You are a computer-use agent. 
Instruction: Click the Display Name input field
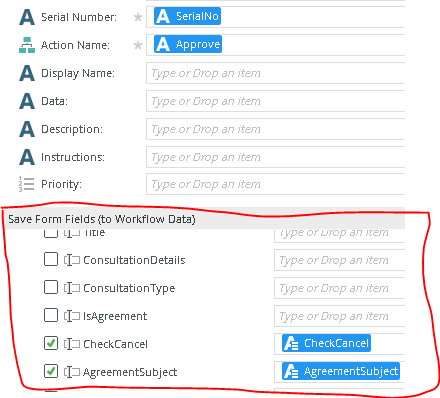pyautogui.click(x=275, y=73)
